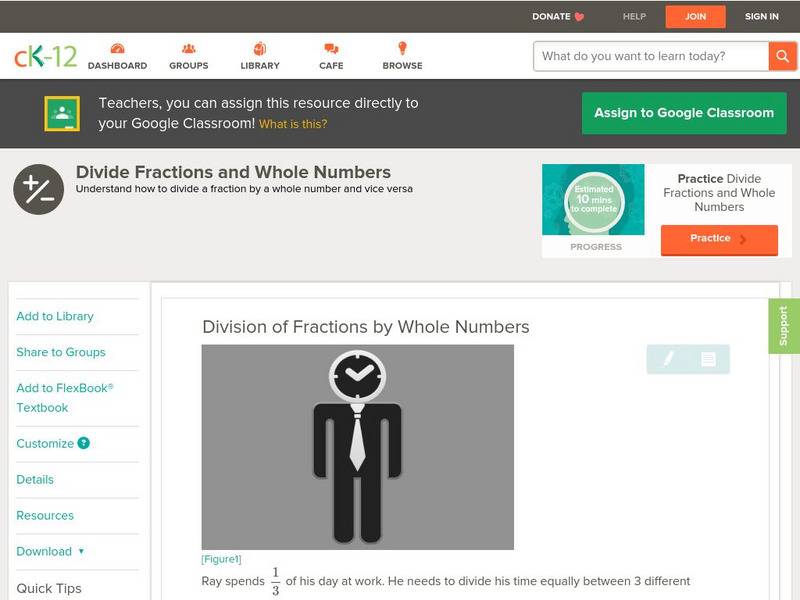Open the Cafe chat bubbles icon

point(331,48)
